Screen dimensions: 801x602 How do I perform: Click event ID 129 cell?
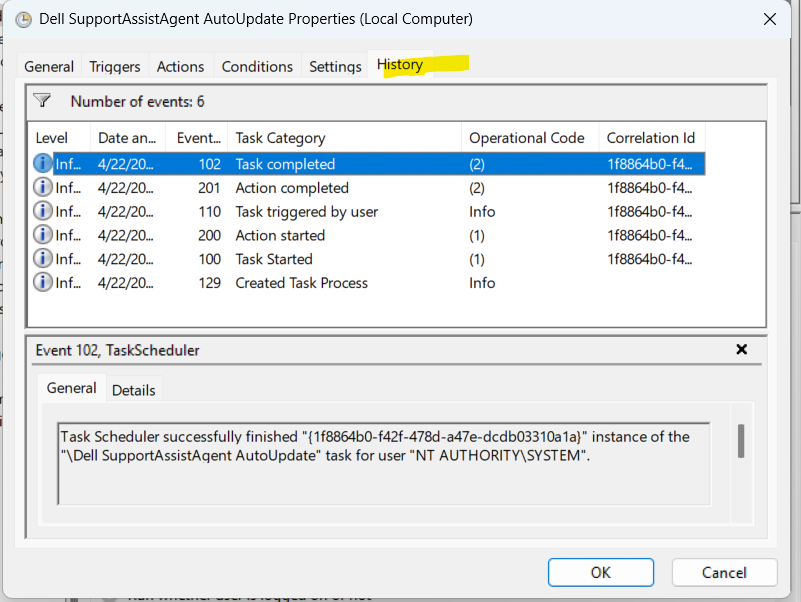(209, 283)
